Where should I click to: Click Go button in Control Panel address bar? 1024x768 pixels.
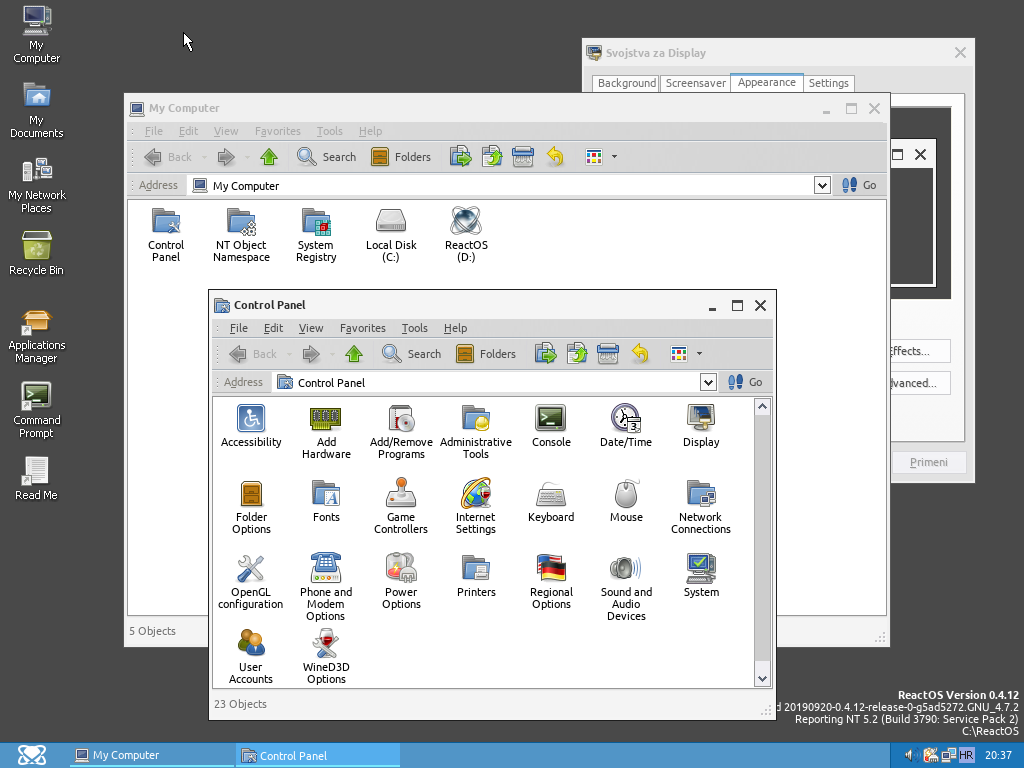coord(745,382)
